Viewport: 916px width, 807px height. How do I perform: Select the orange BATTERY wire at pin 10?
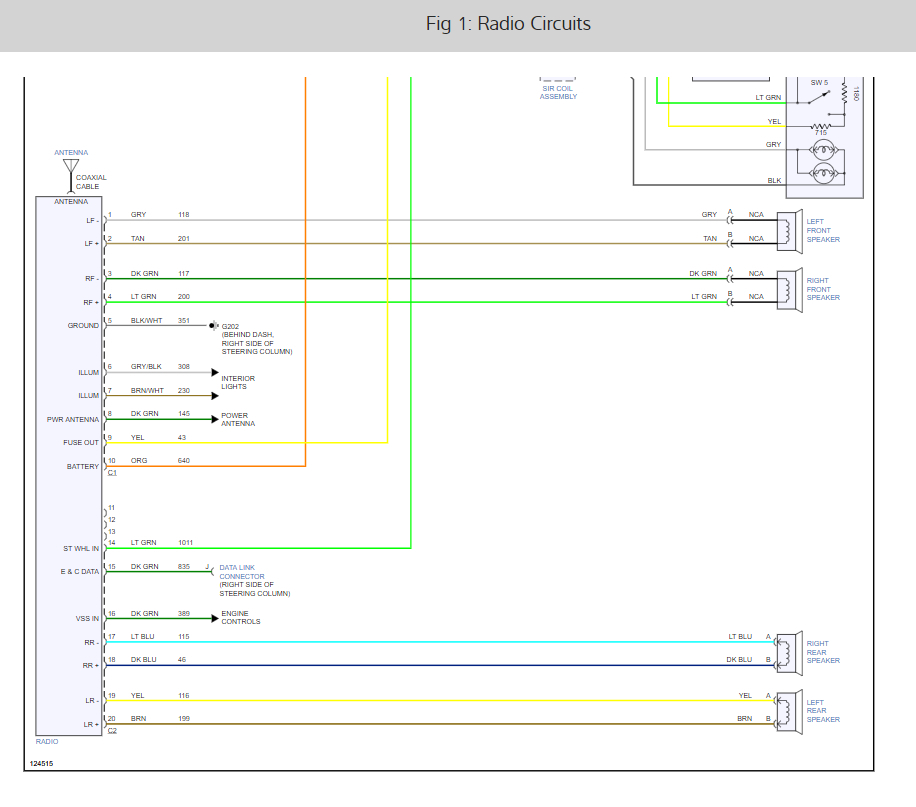coord(200,466)
